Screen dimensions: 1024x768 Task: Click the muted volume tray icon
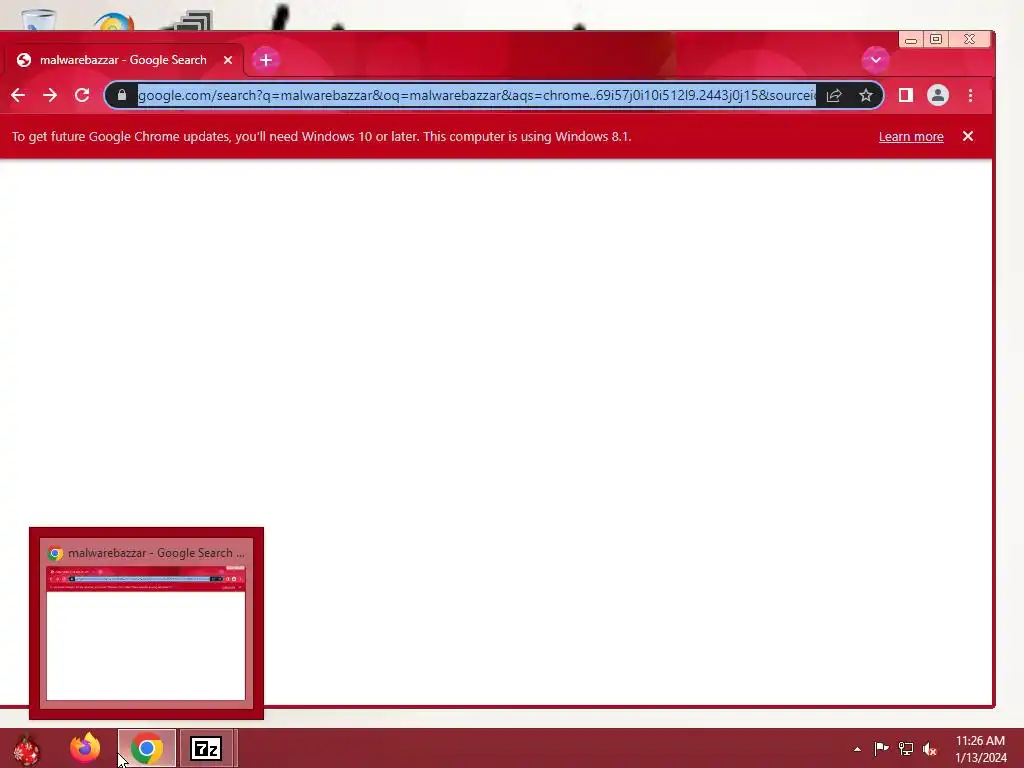930,749
